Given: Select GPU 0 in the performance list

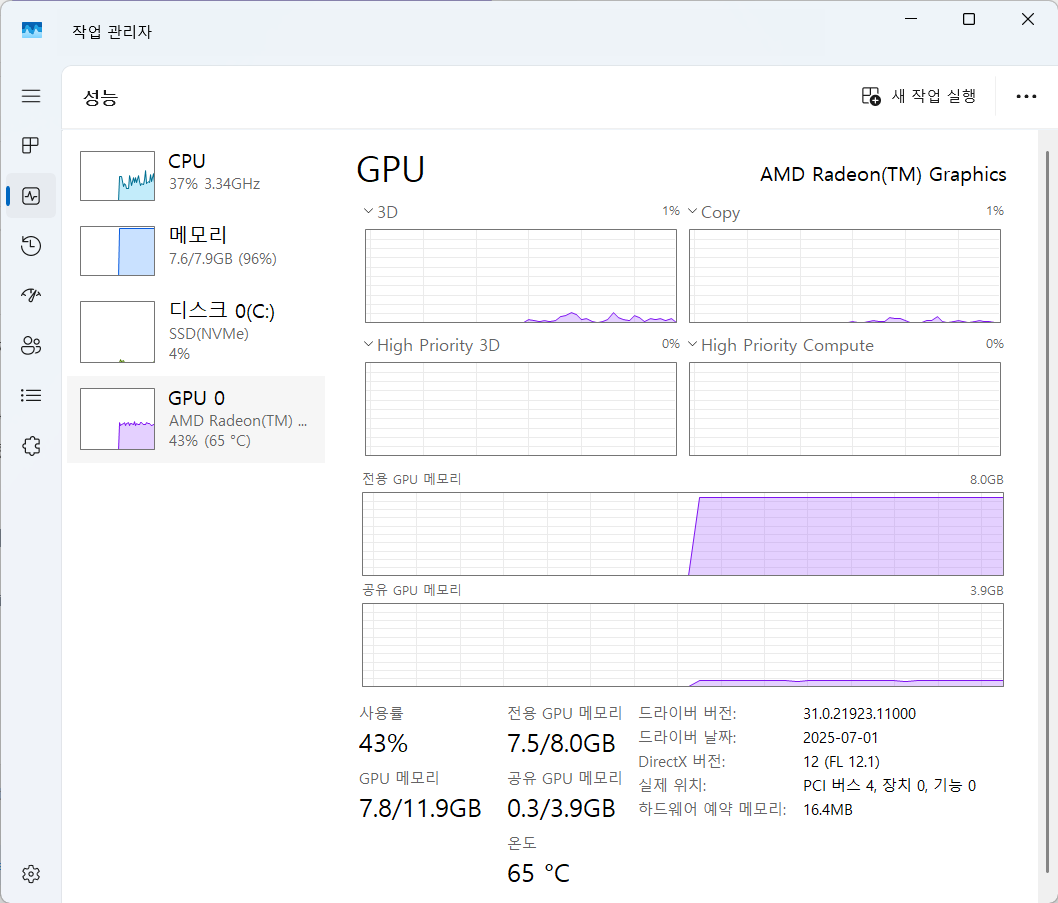Looking at the screenshot, I should point(196,419).
